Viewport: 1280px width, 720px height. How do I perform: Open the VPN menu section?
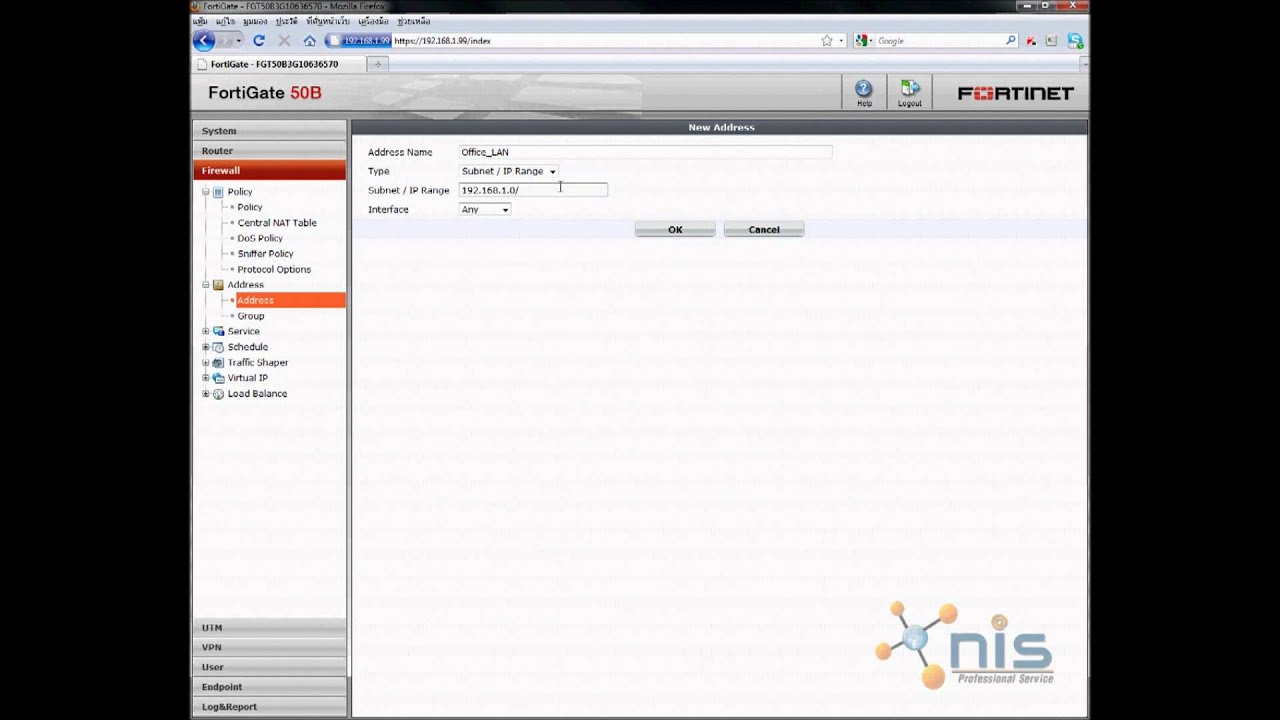[x=269, y=647]
